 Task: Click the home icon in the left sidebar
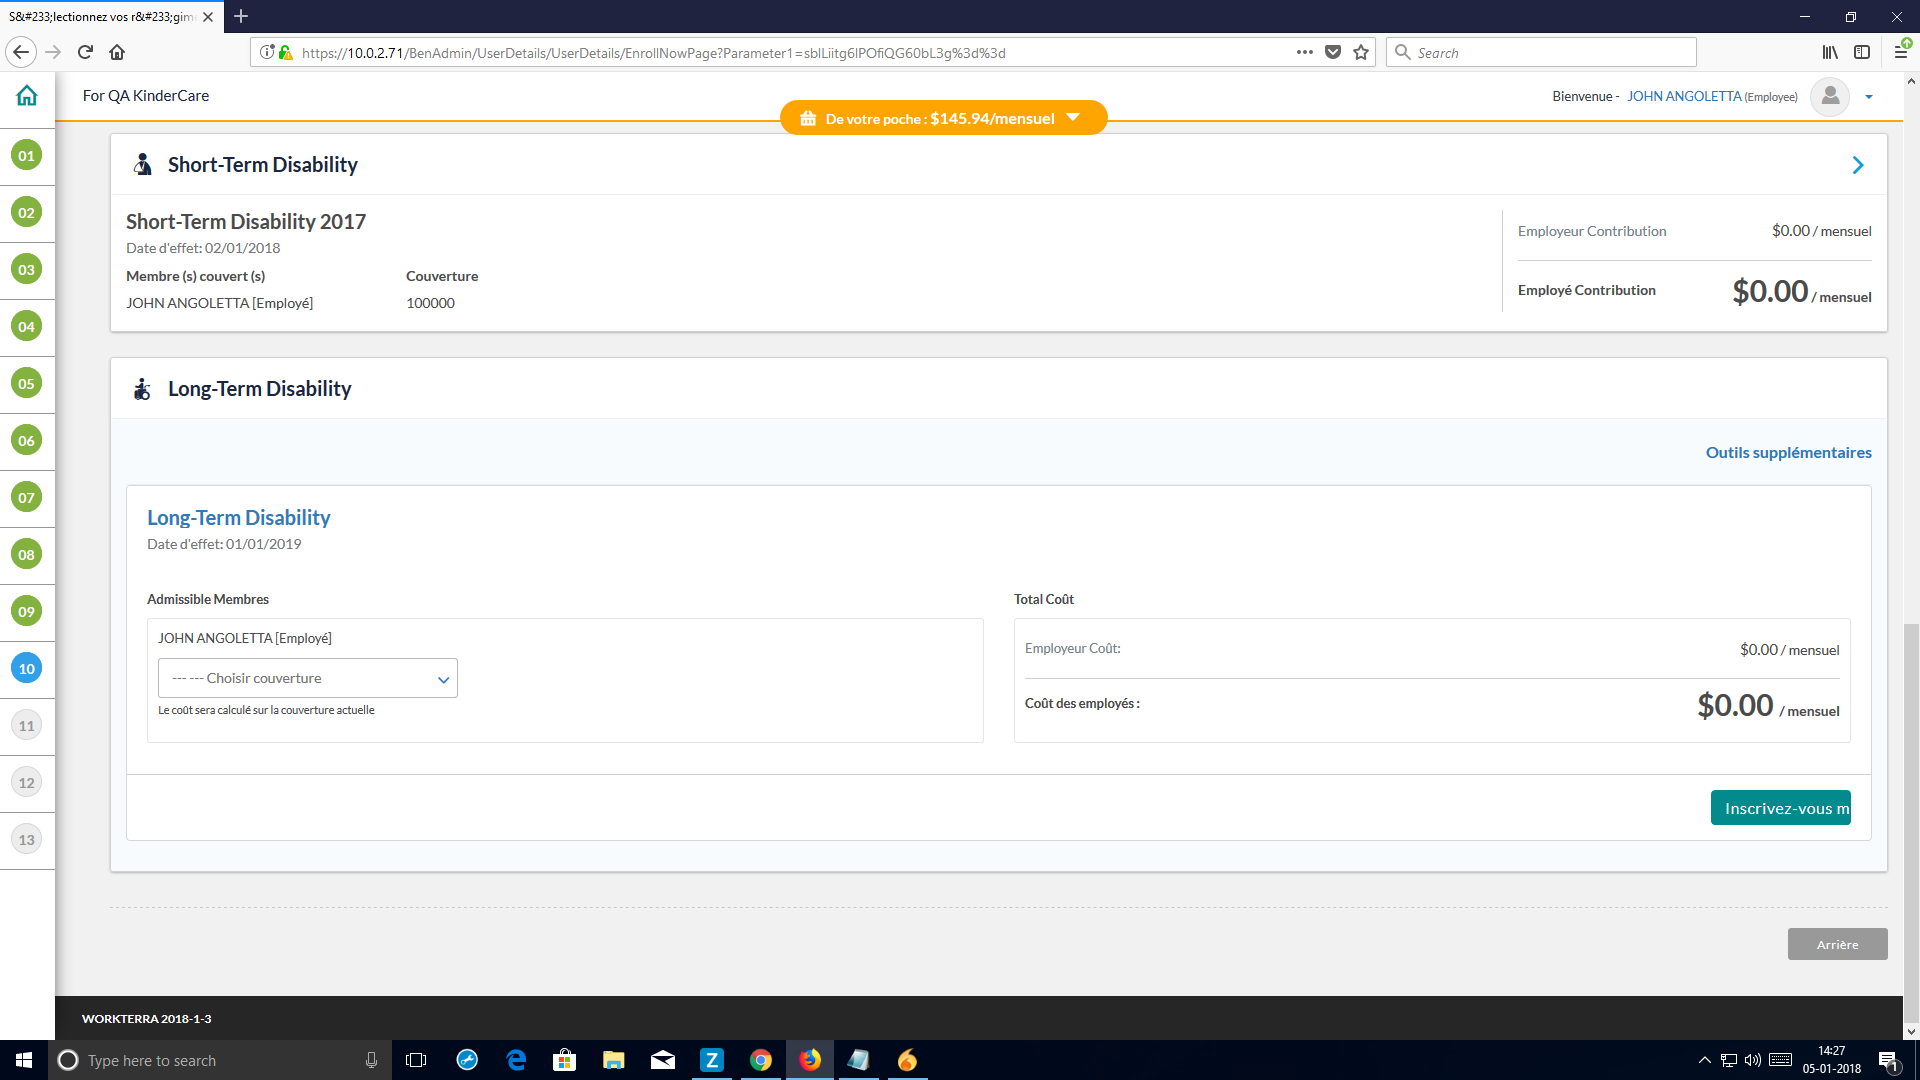[x=27, y=96]
